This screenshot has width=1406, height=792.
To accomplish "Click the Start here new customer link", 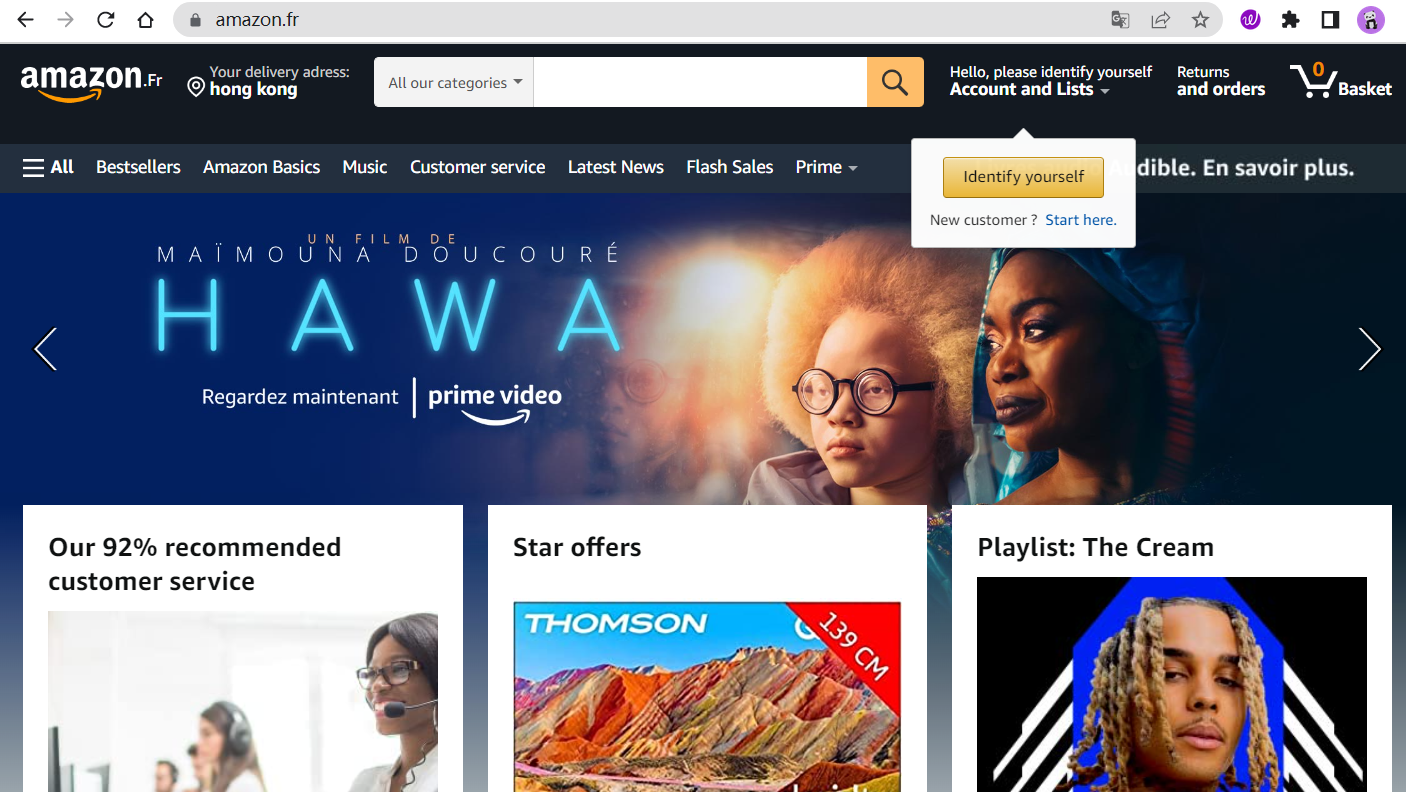I will (1081, 220).
